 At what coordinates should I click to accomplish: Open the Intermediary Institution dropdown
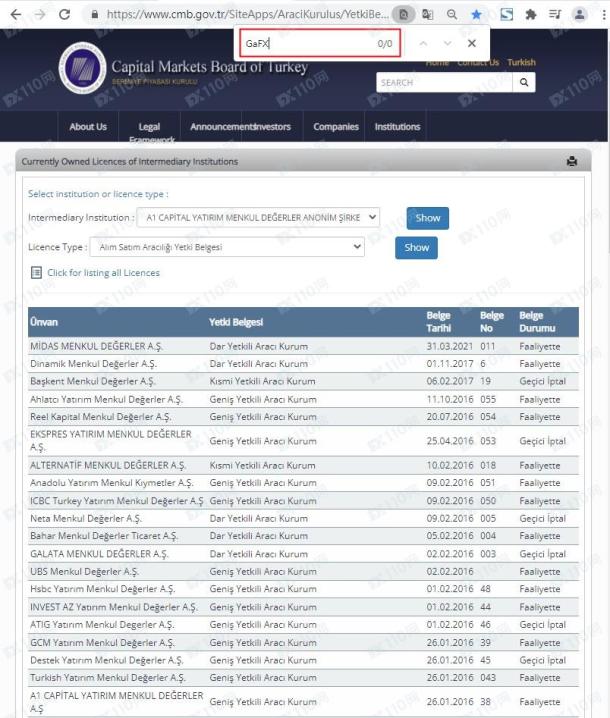coord(258,218)
